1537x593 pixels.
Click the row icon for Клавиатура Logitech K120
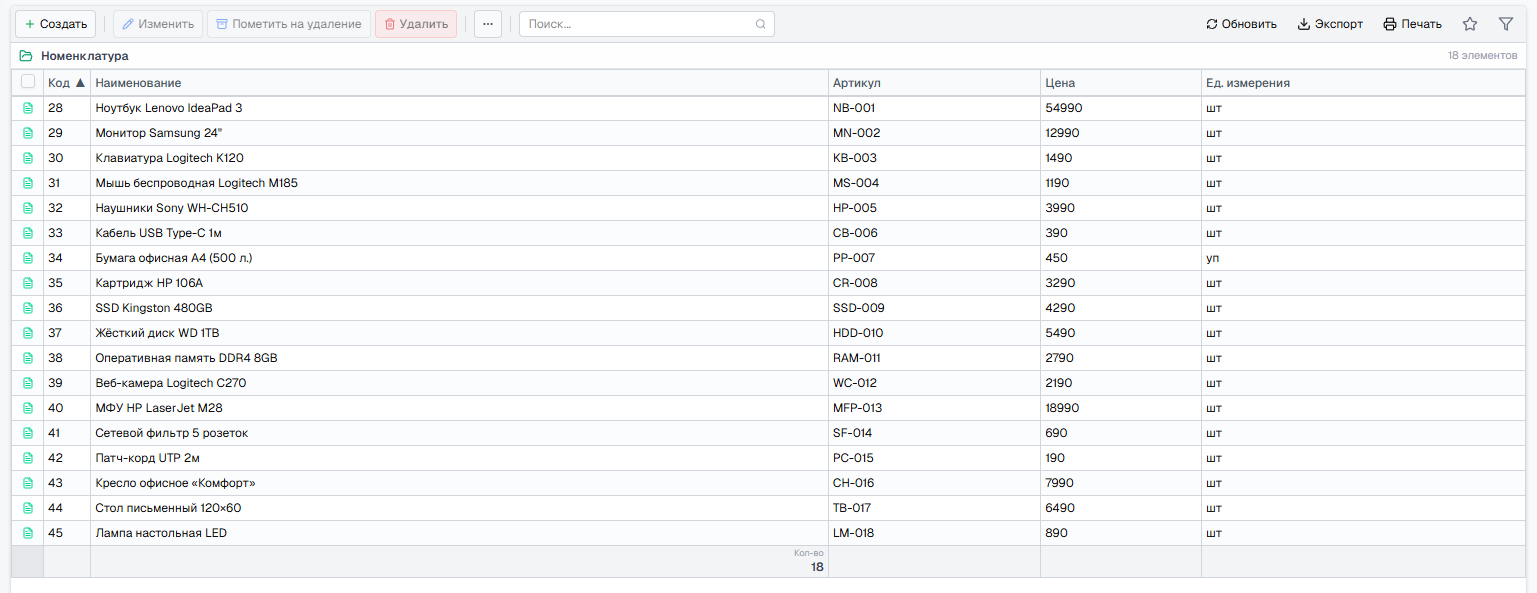pos(28,158)
